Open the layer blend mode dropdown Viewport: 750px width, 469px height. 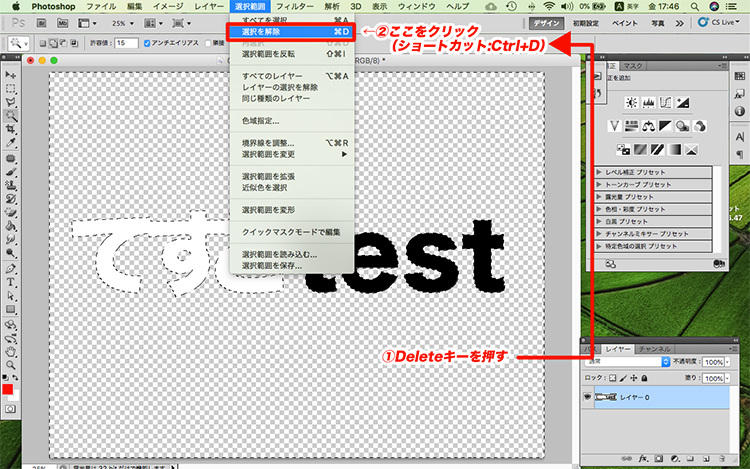point(627,362)
